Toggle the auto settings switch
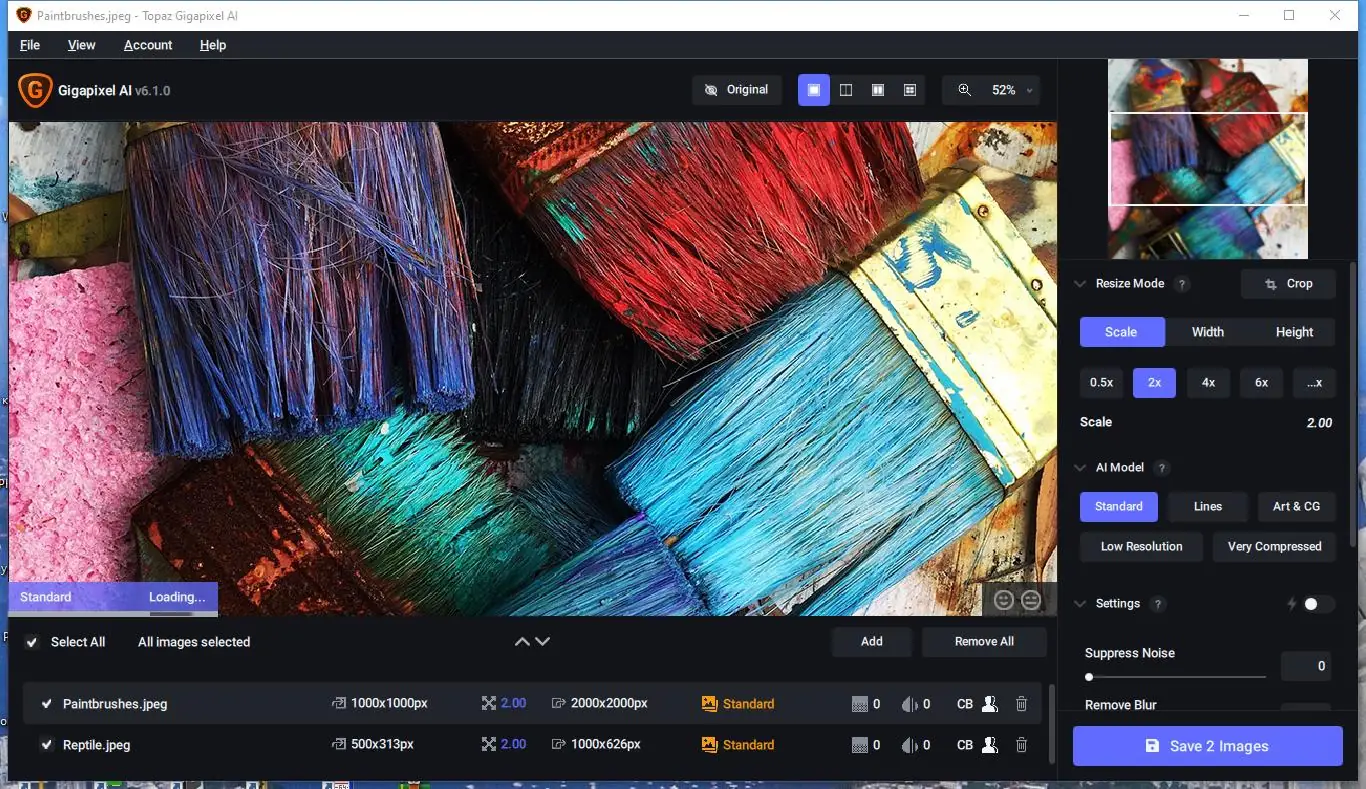Image resolution: width=1366 pixels, height=789 pixels. tap(1317, 604)
